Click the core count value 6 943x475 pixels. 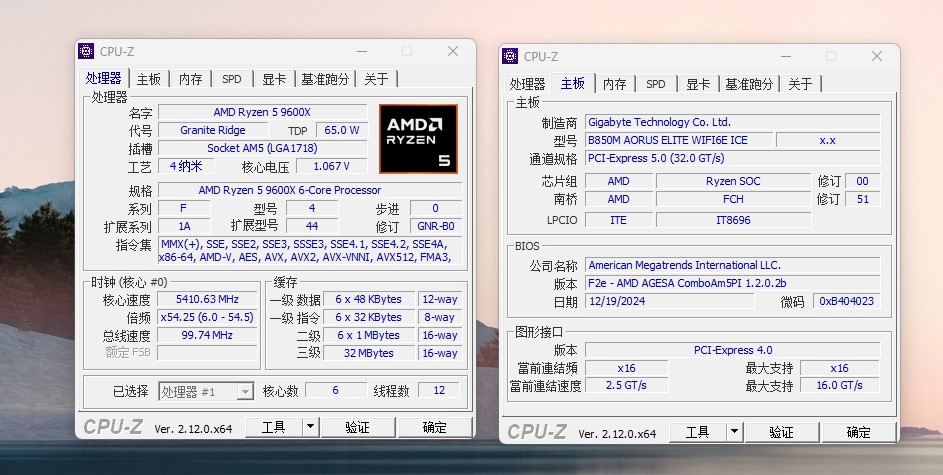[x=336, y=390]
